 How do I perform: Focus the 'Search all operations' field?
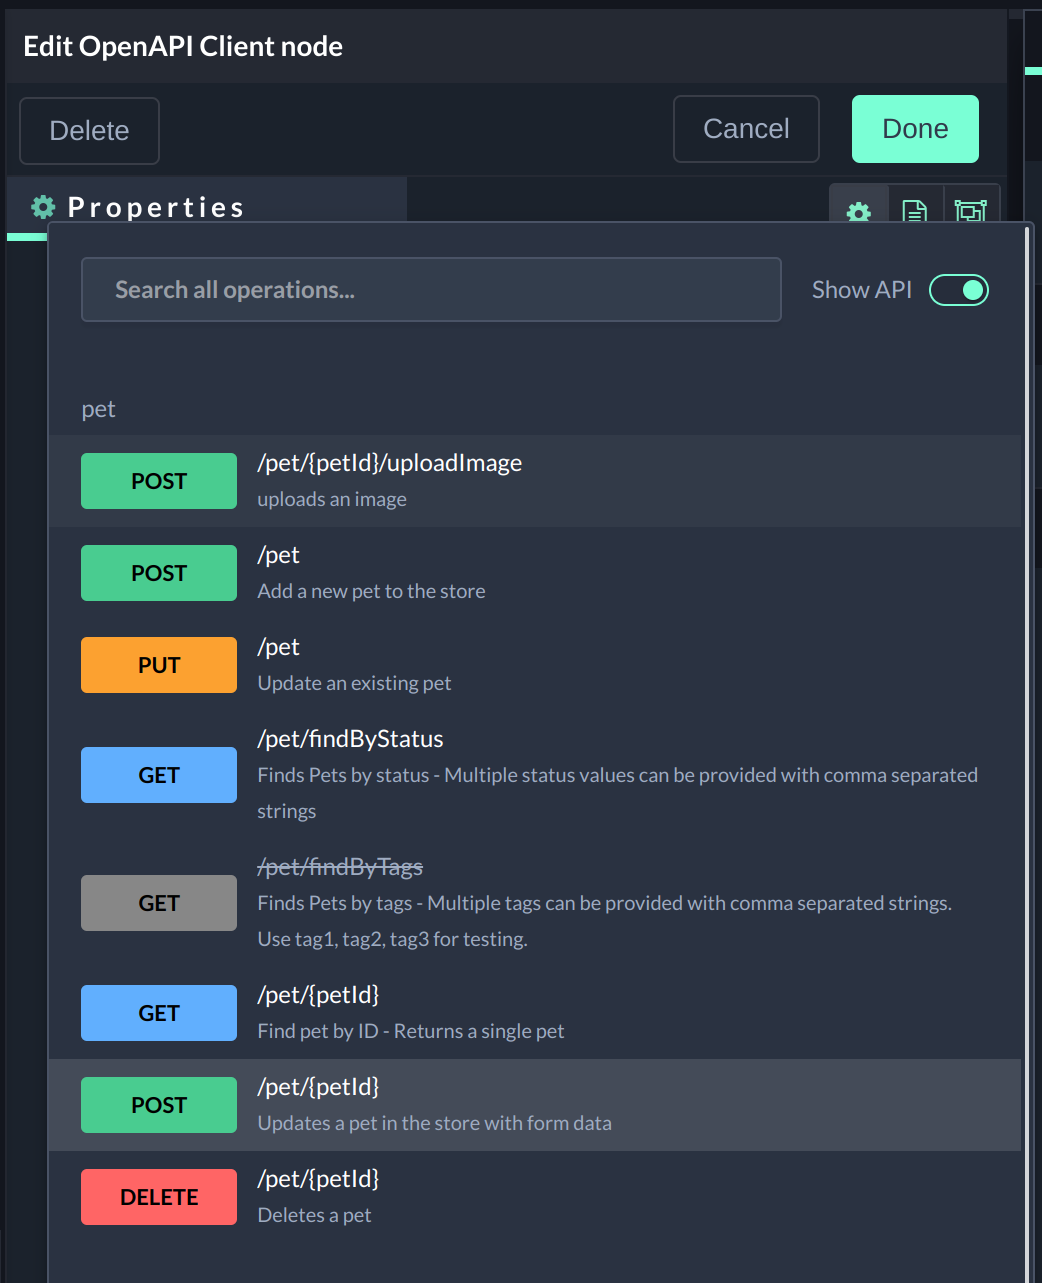point(431,290)
